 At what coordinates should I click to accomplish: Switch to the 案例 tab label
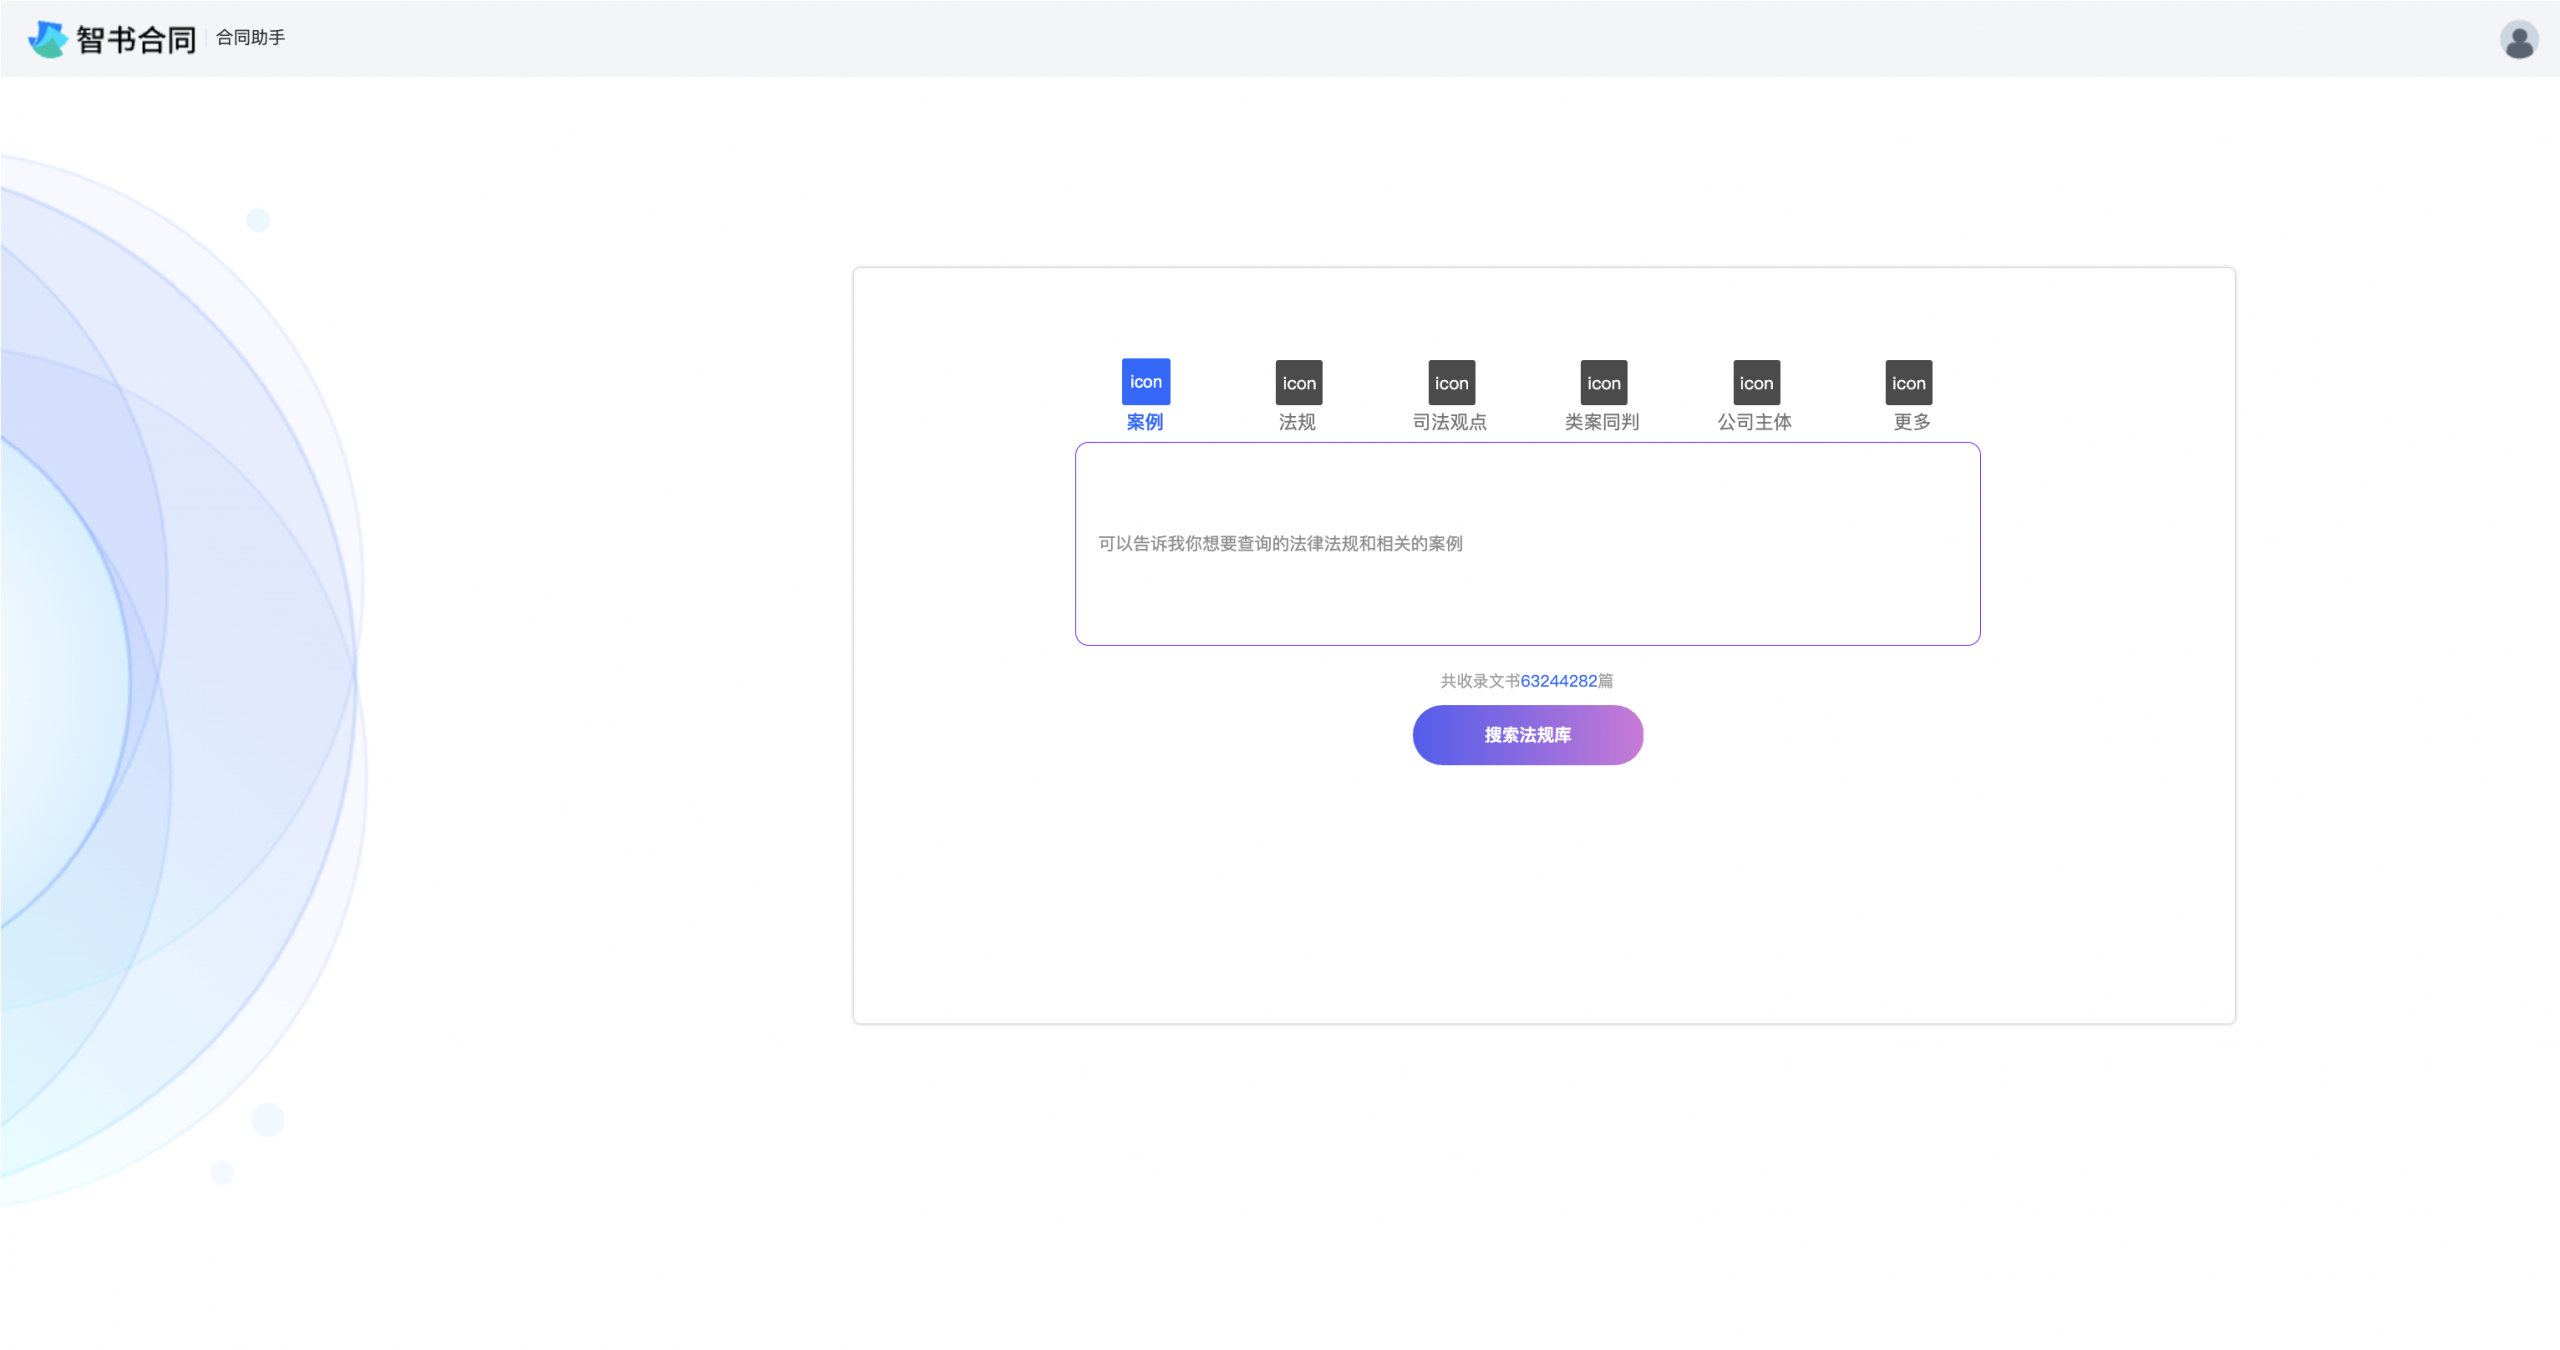click(x=1145, y=422)
